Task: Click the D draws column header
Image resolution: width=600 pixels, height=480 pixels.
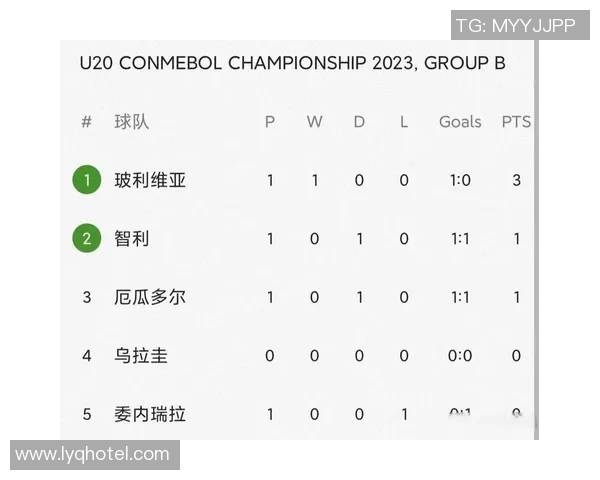Action: 359,122
